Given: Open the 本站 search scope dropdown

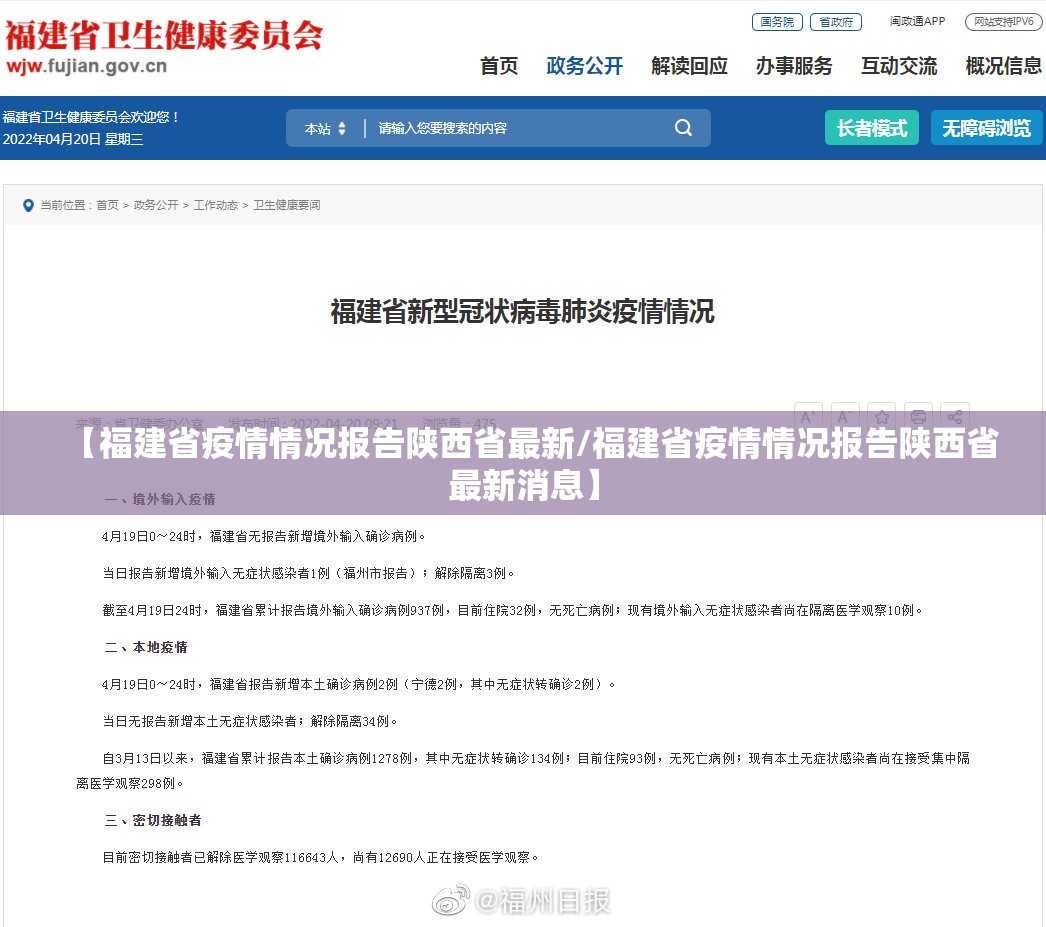Looking at the screenshot, I should (325, 129).
